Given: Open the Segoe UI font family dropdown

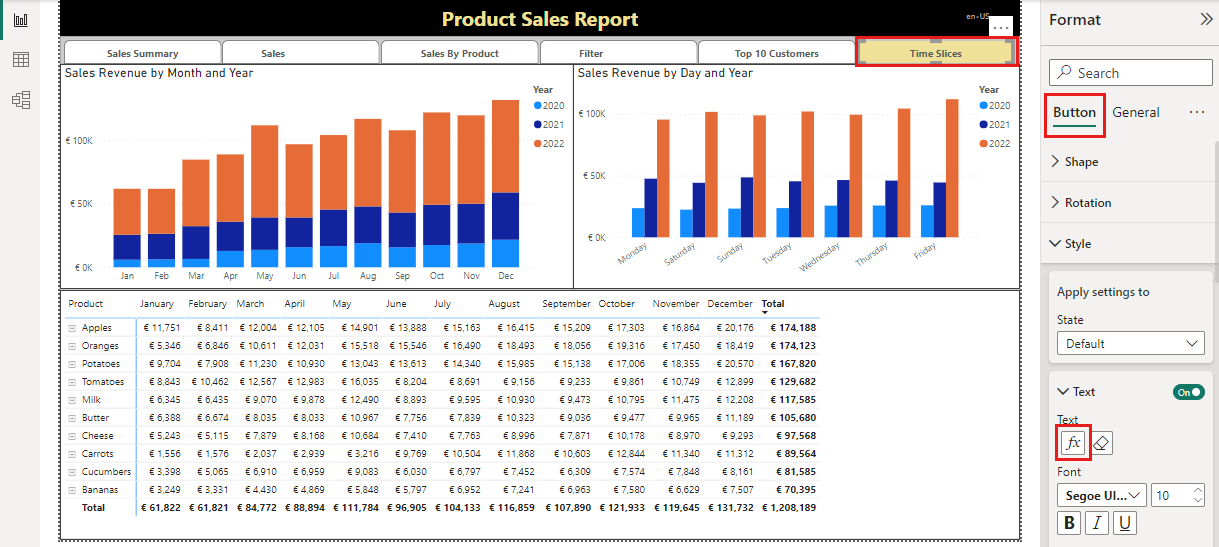Looking at the screenshot, I should (1102, 495).
